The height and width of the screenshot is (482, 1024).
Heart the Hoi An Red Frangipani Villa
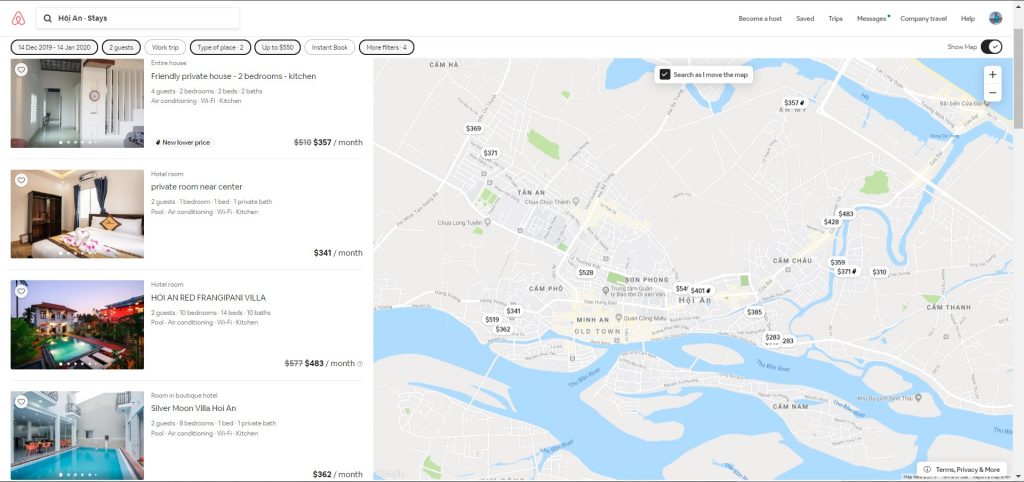21,291
